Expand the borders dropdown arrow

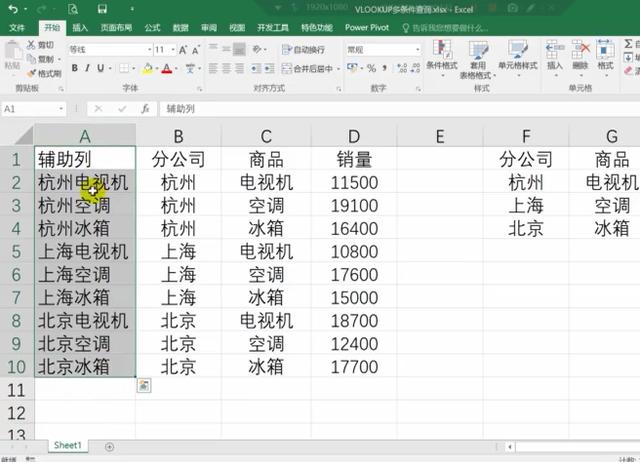[133, 69]
